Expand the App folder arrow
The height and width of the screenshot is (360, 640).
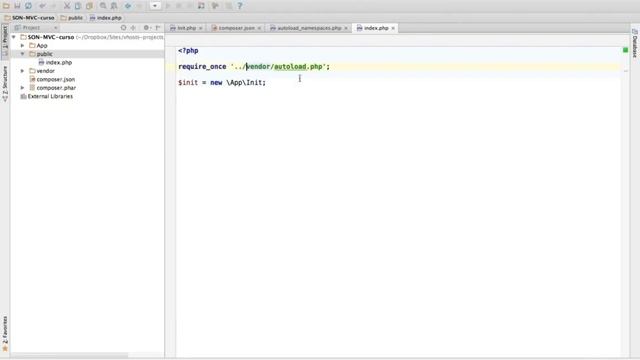point(22,46)
